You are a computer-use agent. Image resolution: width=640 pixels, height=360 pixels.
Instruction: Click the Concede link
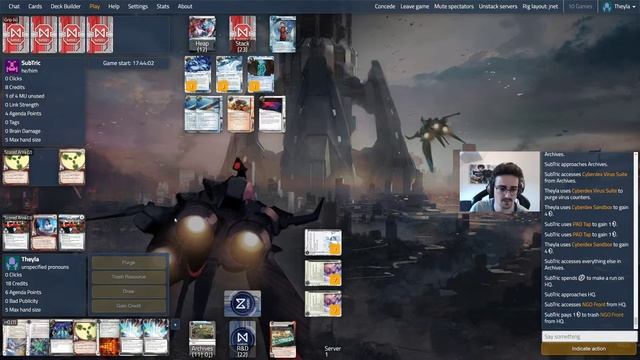pos(385,7)
